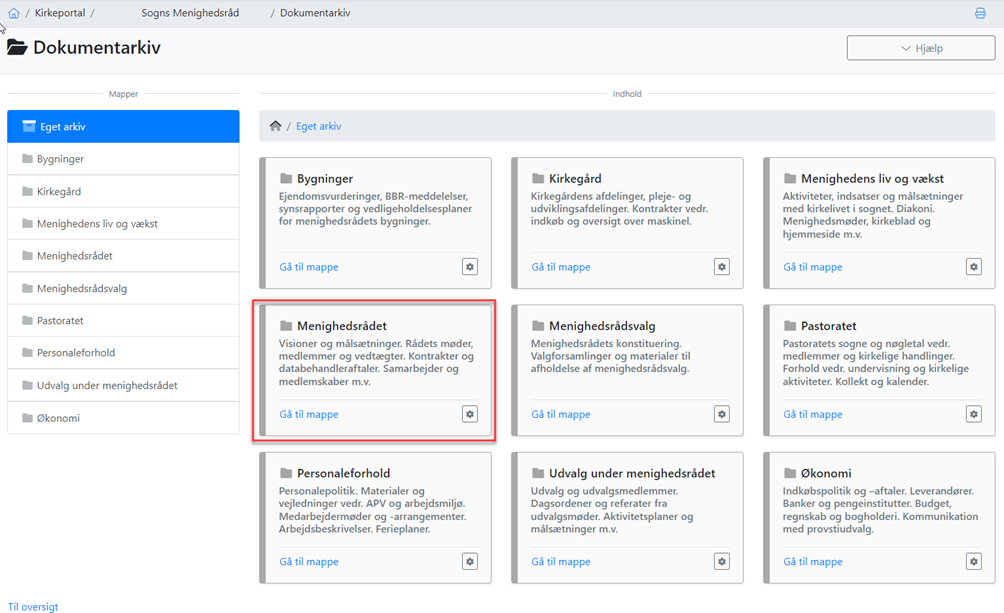
Task: Select Menighedens liv og vækst in sidebar
Action: [x=123, y=224]
